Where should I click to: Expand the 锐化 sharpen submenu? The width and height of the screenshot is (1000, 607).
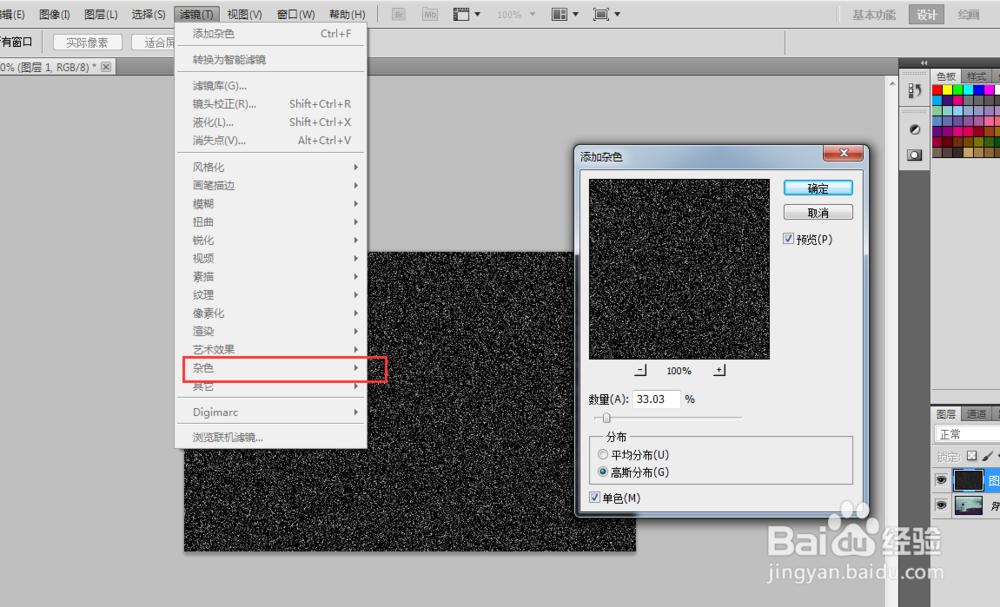pos(271,240)
